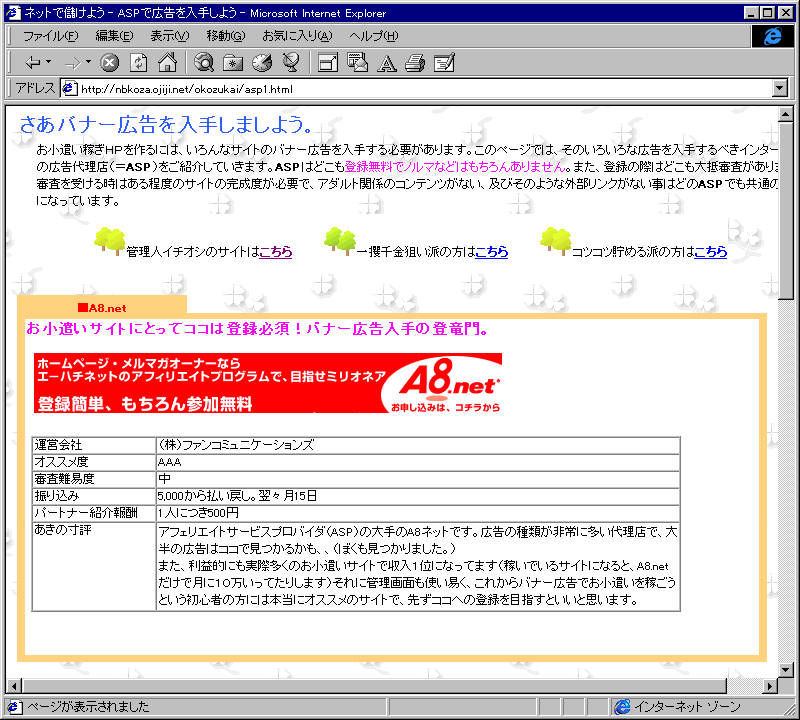Open the お気に入り(A) menu
The width and height of the screenshot is (800, 720).
pos(297,36)
